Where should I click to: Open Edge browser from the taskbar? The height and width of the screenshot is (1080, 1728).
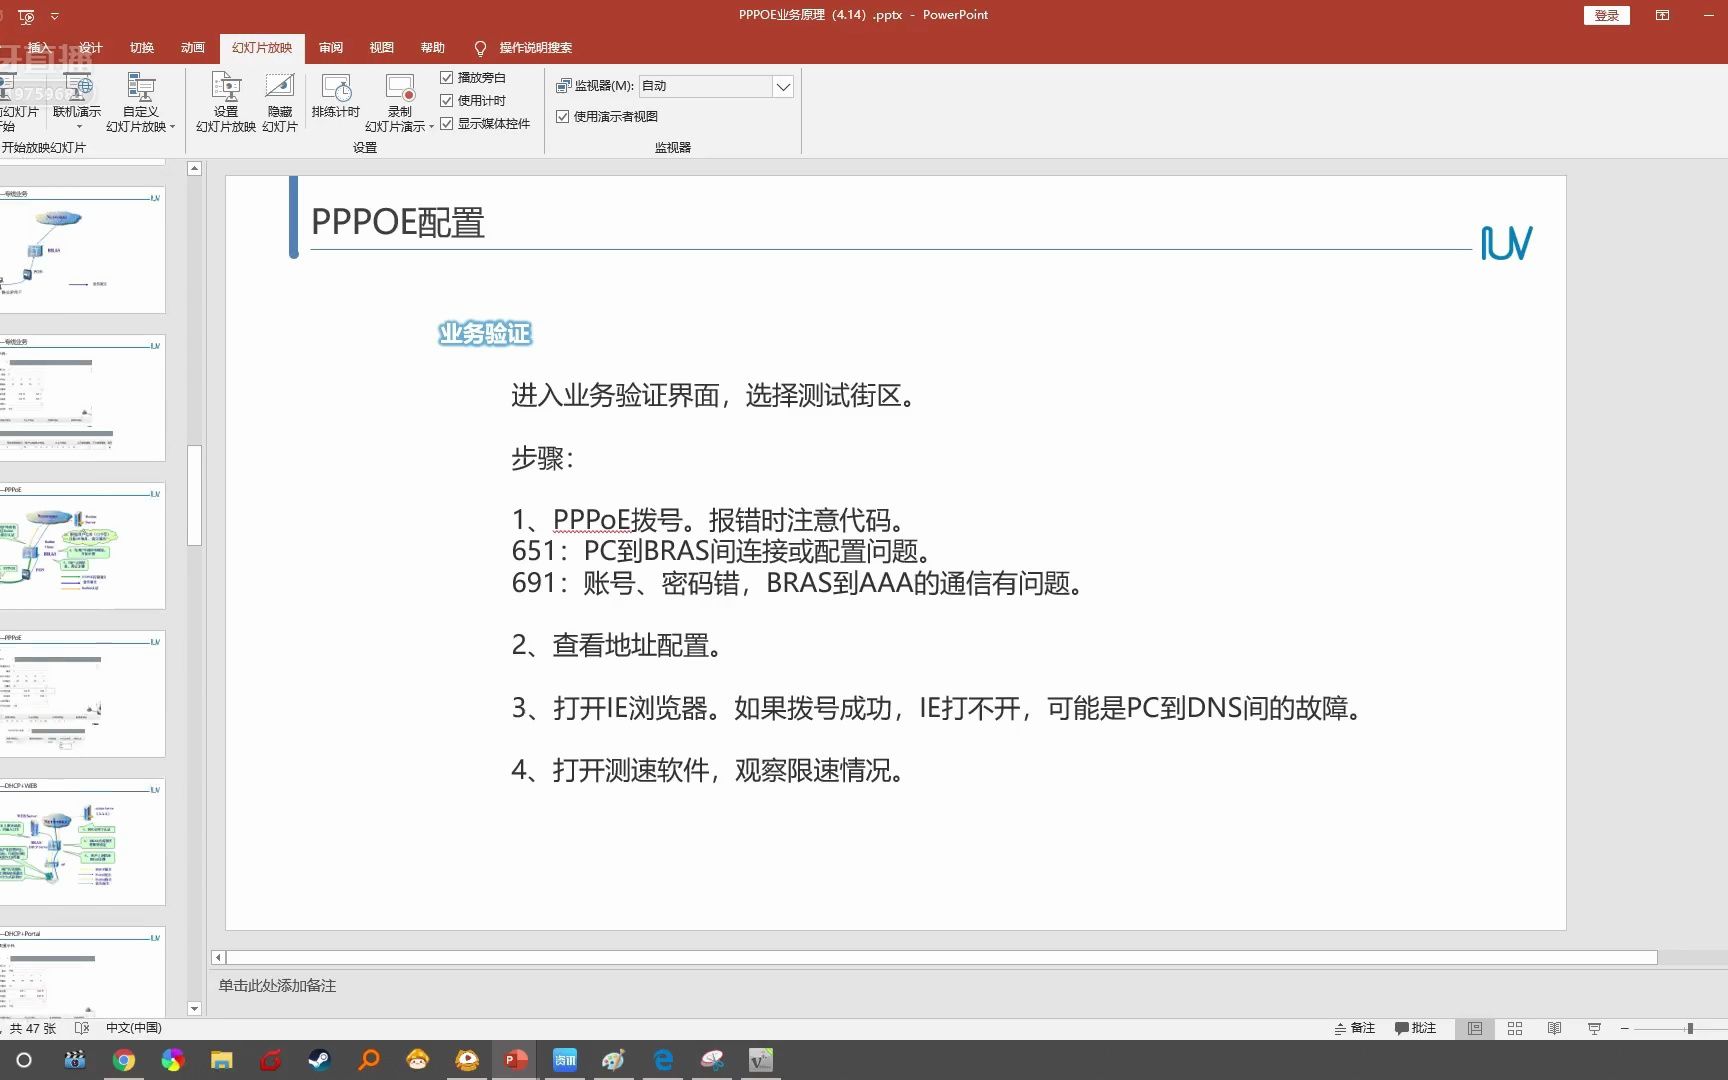(663, 1060)
